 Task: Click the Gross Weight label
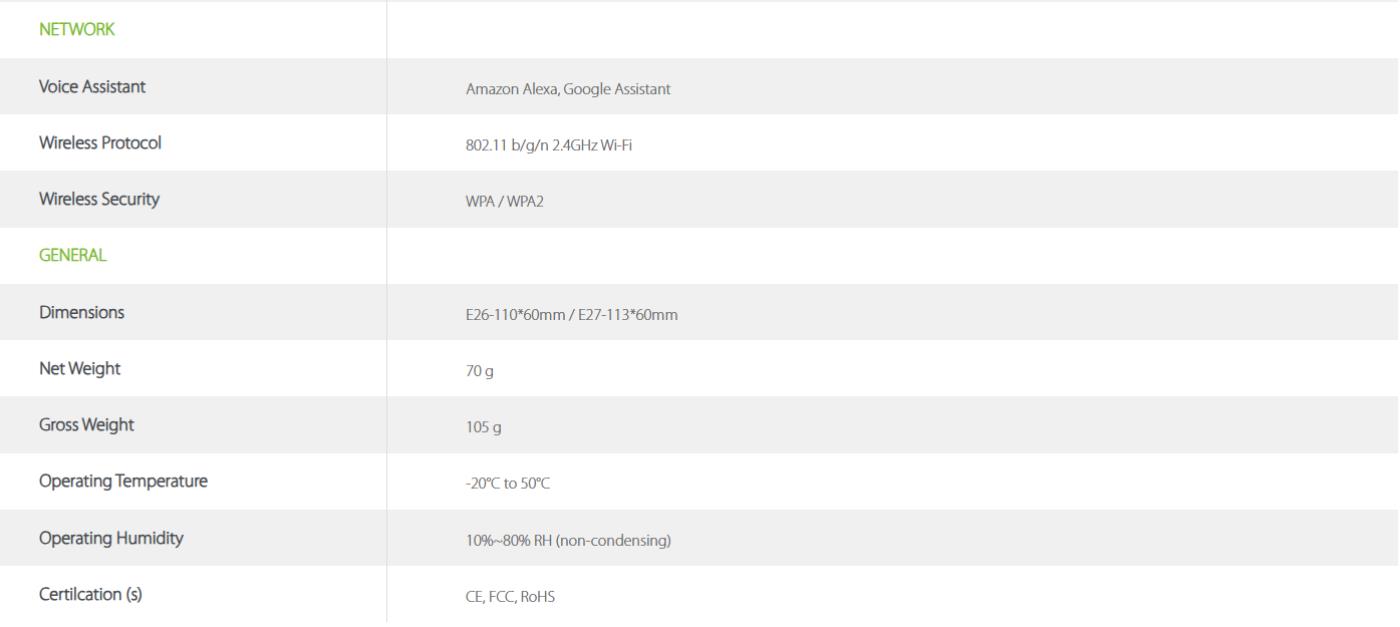point(86,425)
